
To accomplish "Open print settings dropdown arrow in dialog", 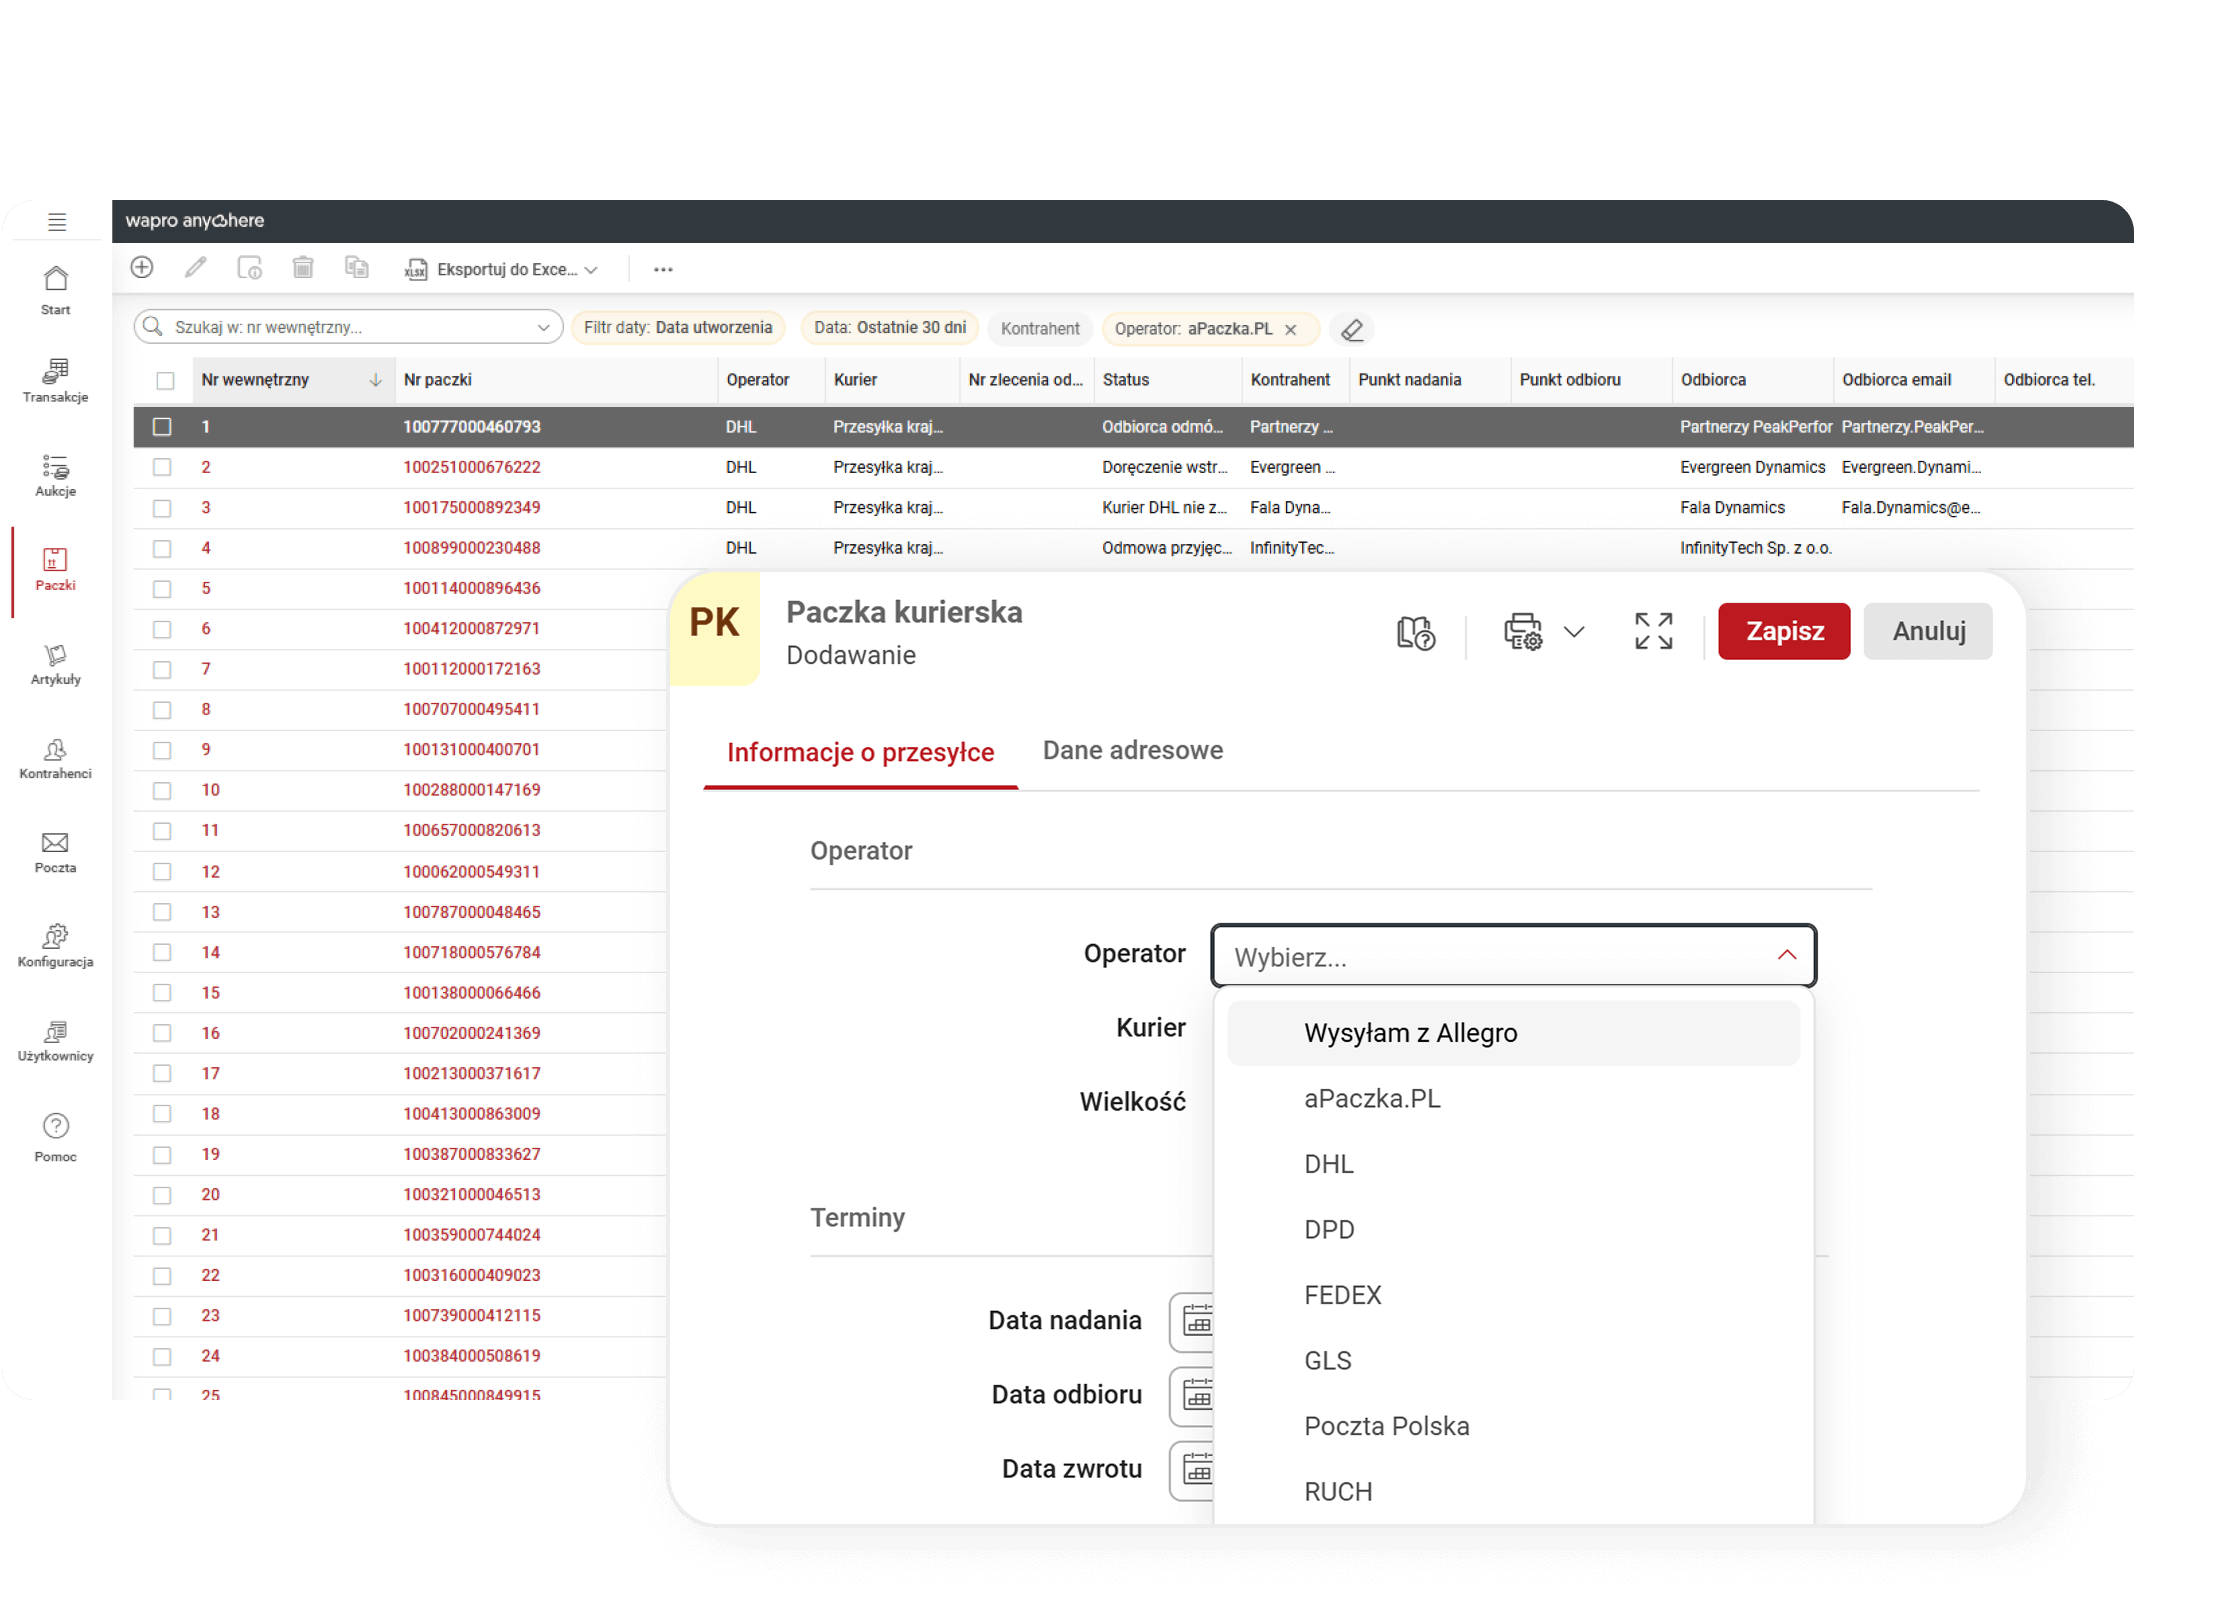I will click(x=1574, y=632).
